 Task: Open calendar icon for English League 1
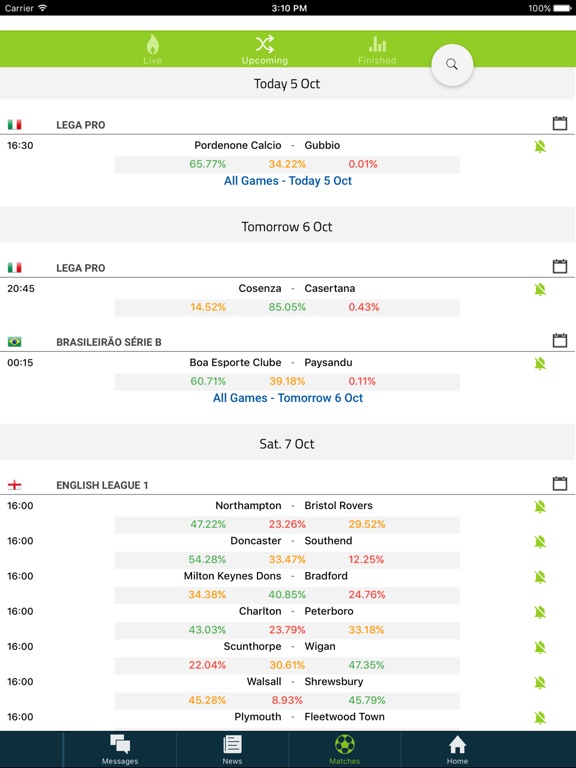(x=560, y=483)
